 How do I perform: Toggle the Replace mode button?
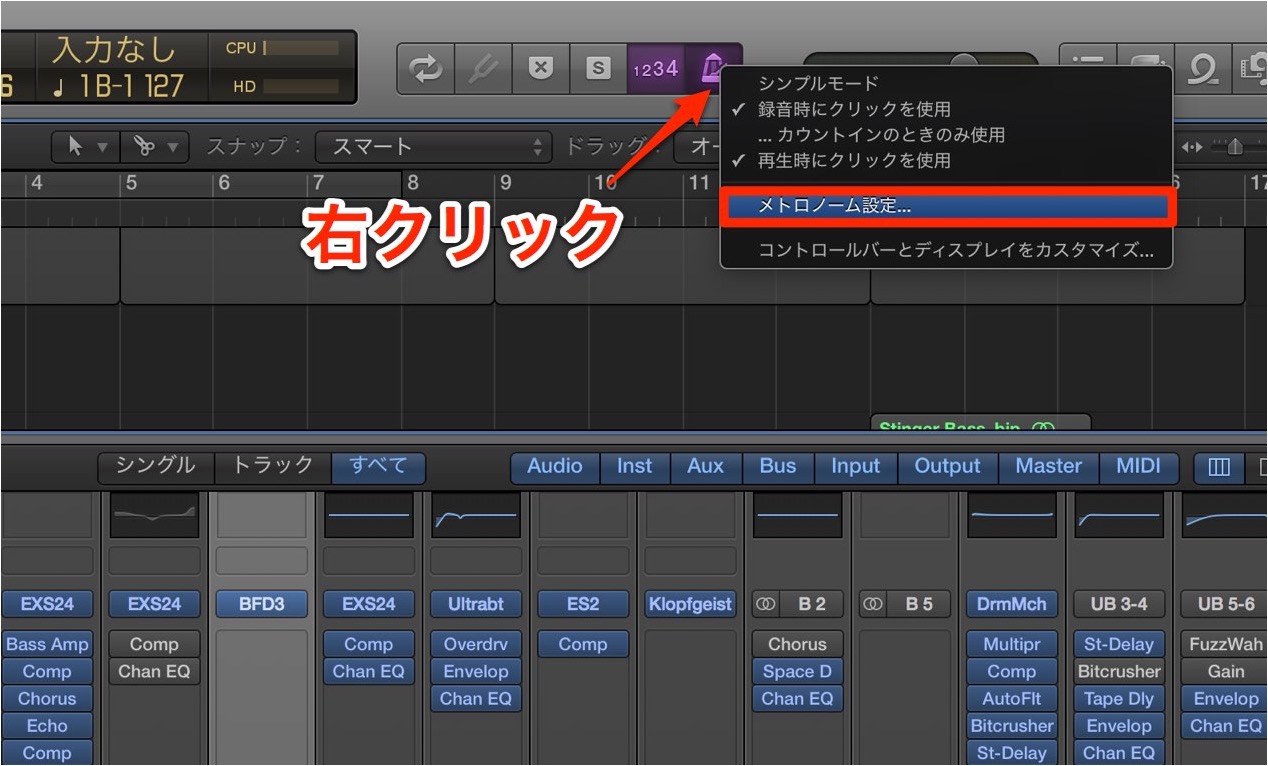541,69
